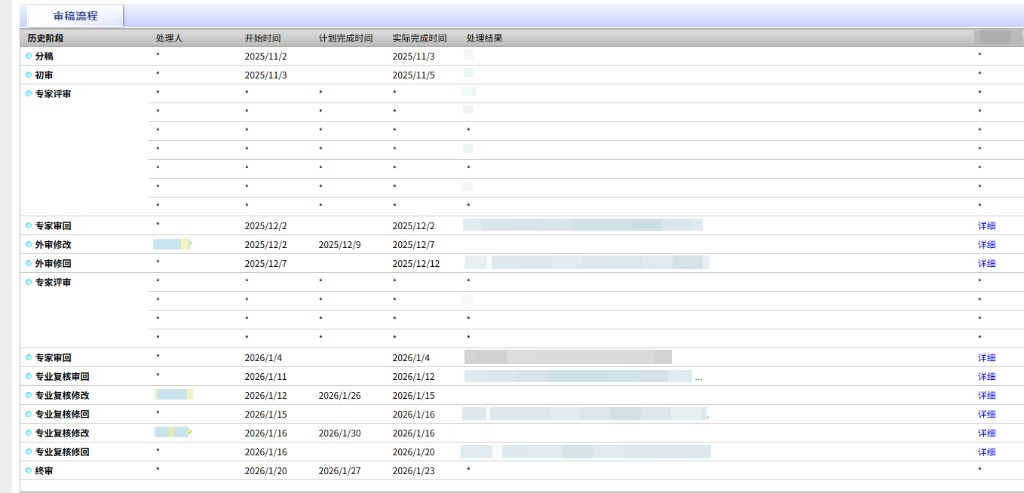
Task: Click the bullet icon beside 专业复核审回
Action: 29,376
